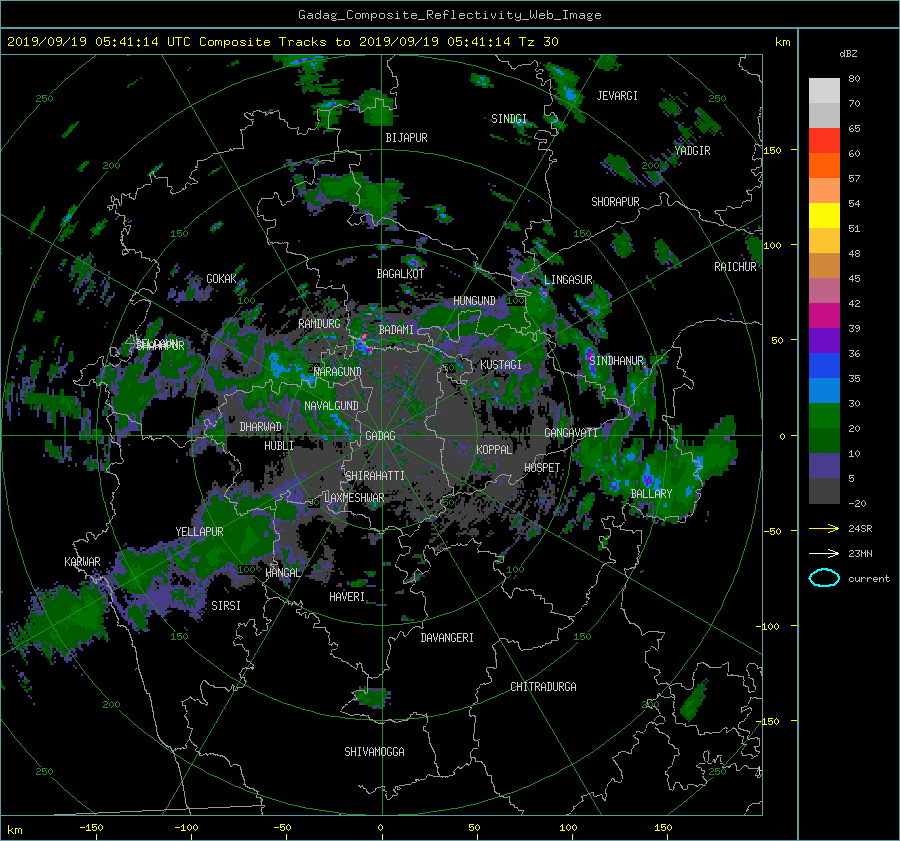Click the GADAG radar center label
The image size is (900, 841).
click(x=380, y=436)
